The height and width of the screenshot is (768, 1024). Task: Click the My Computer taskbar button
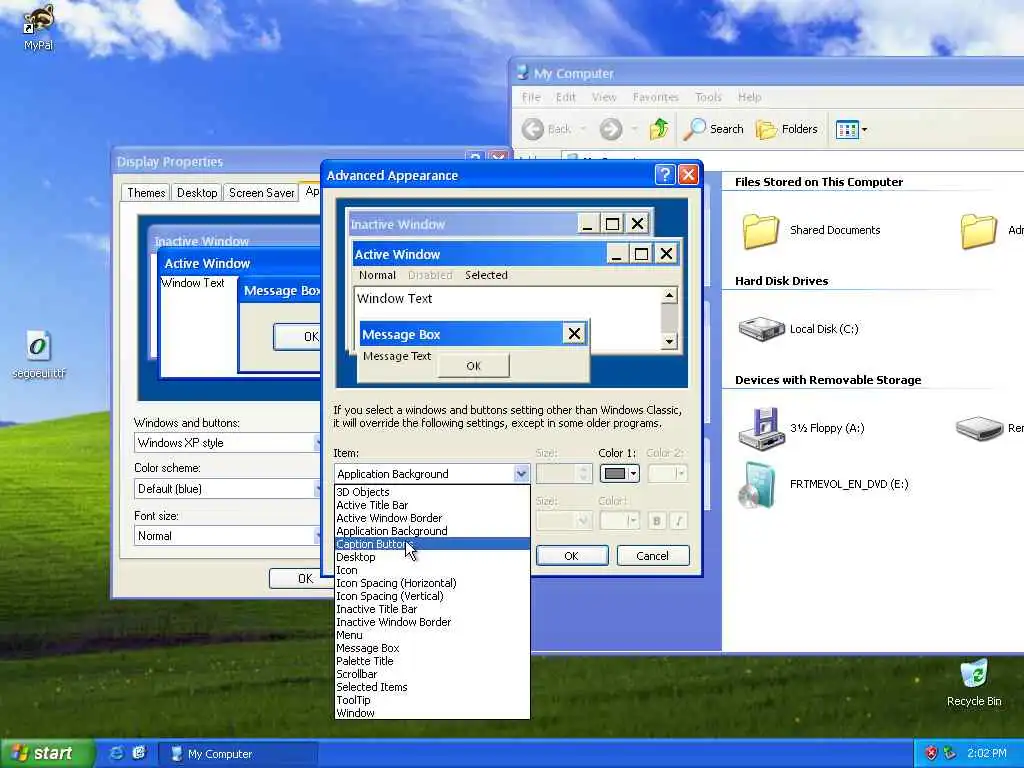pos(238,754)
